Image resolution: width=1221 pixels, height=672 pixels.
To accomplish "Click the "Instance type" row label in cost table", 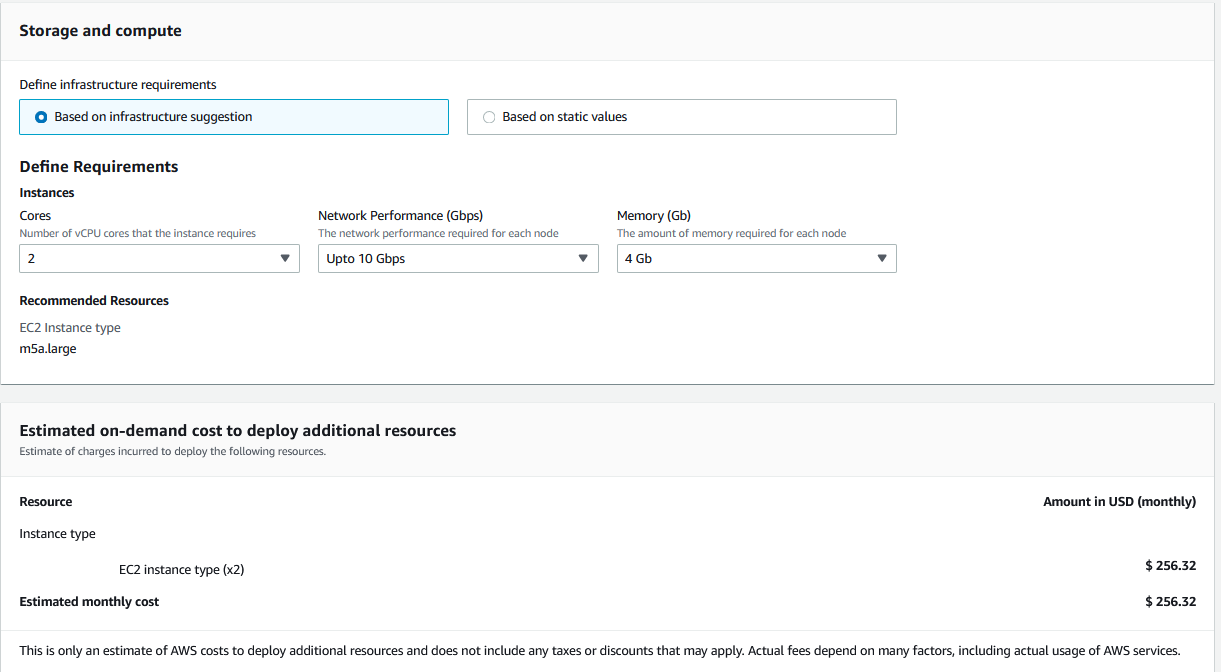I will [x=57, y=534].
